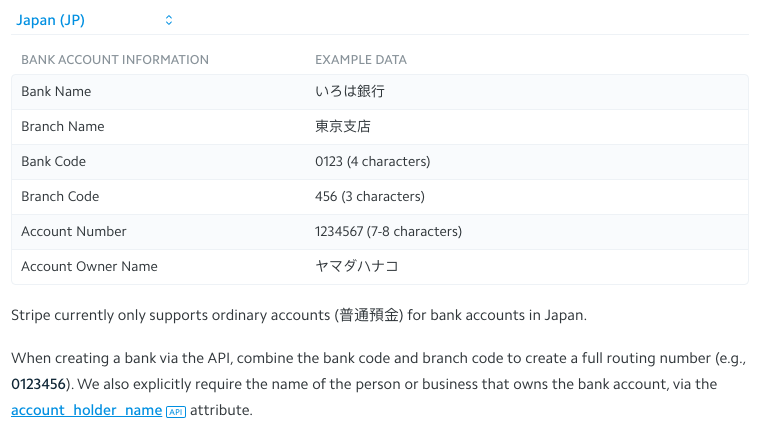
Task: Click the API badge icon
Action: pyautogui.click(x=176, y=411)
